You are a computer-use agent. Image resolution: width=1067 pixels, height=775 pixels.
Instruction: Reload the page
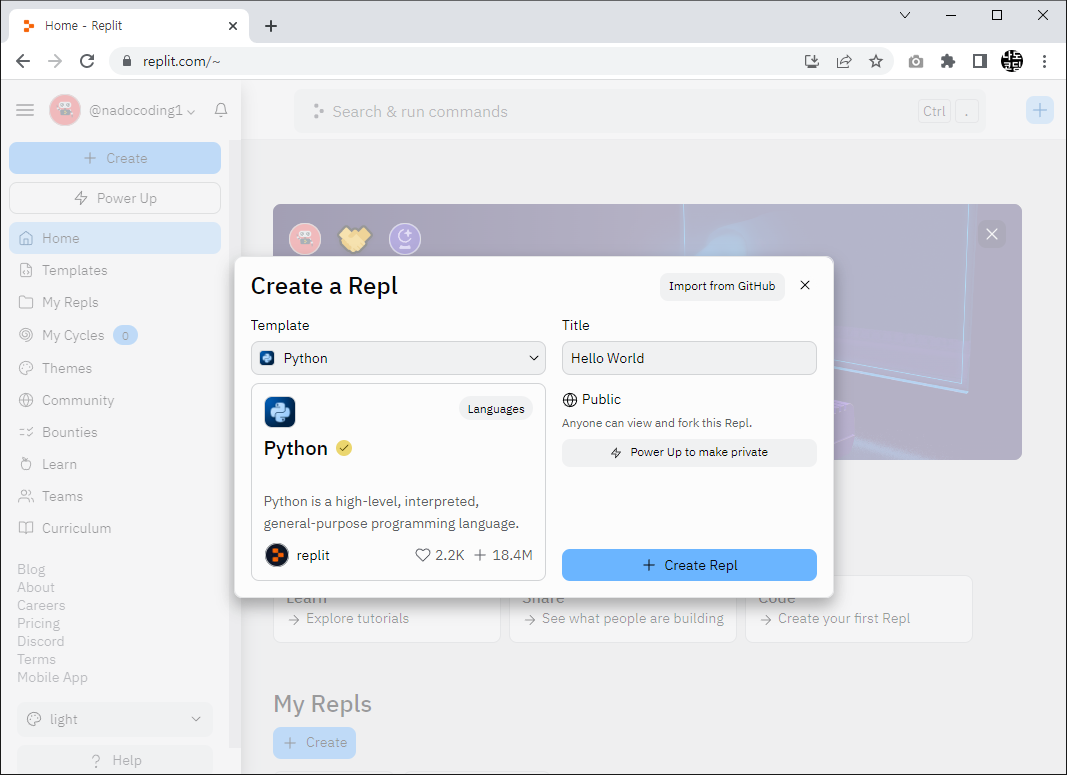(87, 61)
